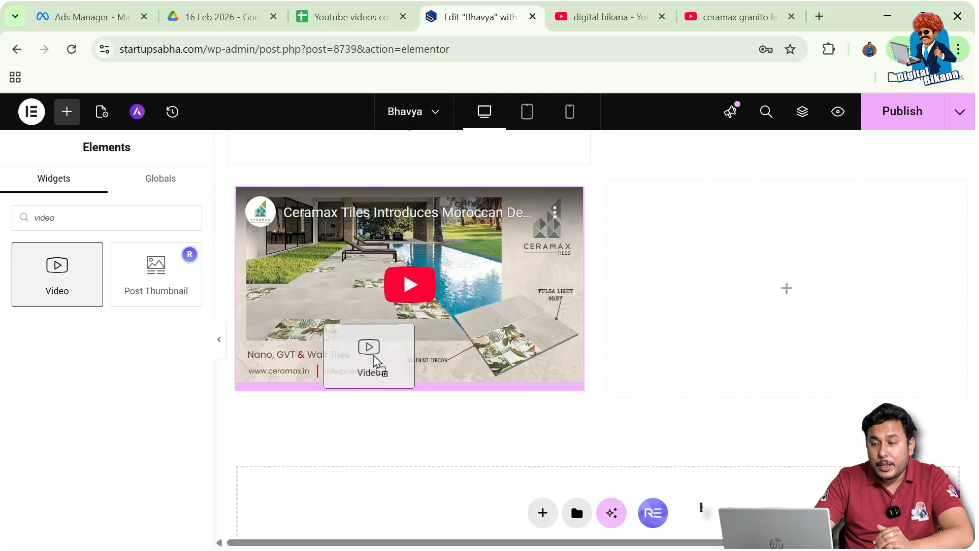This screenshot has height=551, width=979.
Task: Open the page settings document icon
Action: tap(102, 112)
